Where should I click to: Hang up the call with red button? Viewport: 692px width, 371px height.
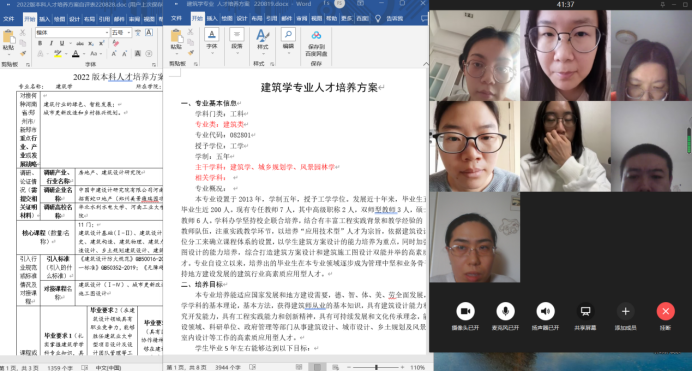click(x=666, y=311)
